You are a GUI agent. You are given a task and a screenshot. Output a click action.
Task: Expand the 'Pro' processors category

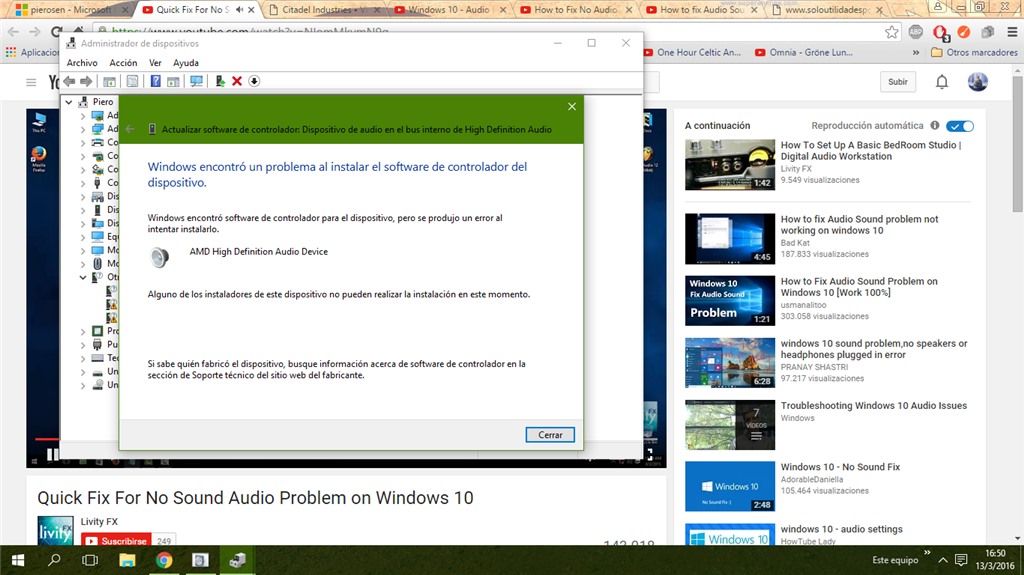click(x=83, y=331)
